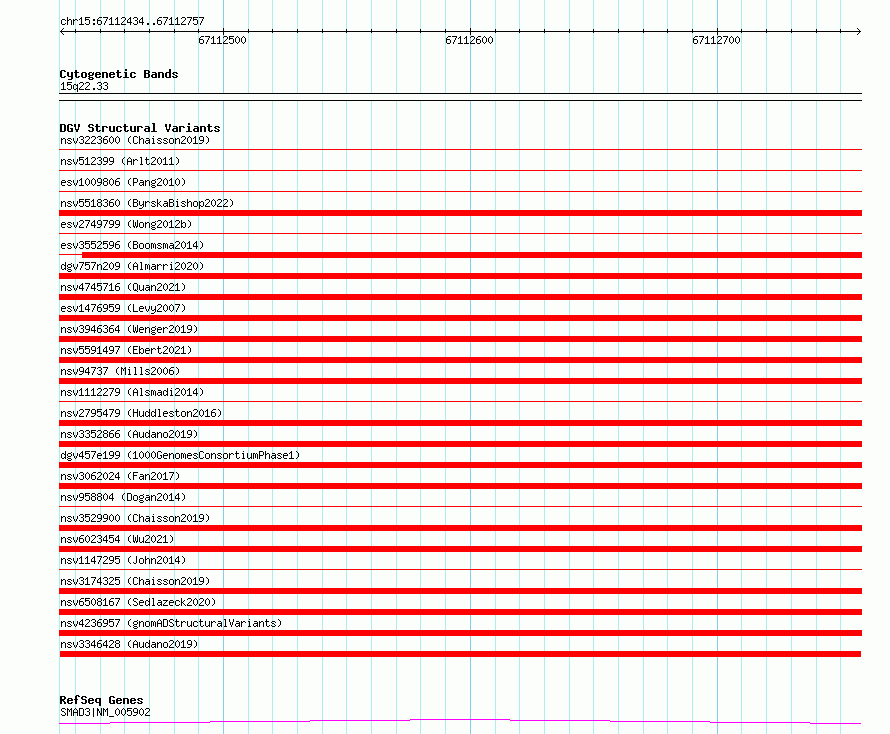Click the nsv3529900 (Chaisson2019) label
This screenshot has height=734, width=890.
coord(135,518)
